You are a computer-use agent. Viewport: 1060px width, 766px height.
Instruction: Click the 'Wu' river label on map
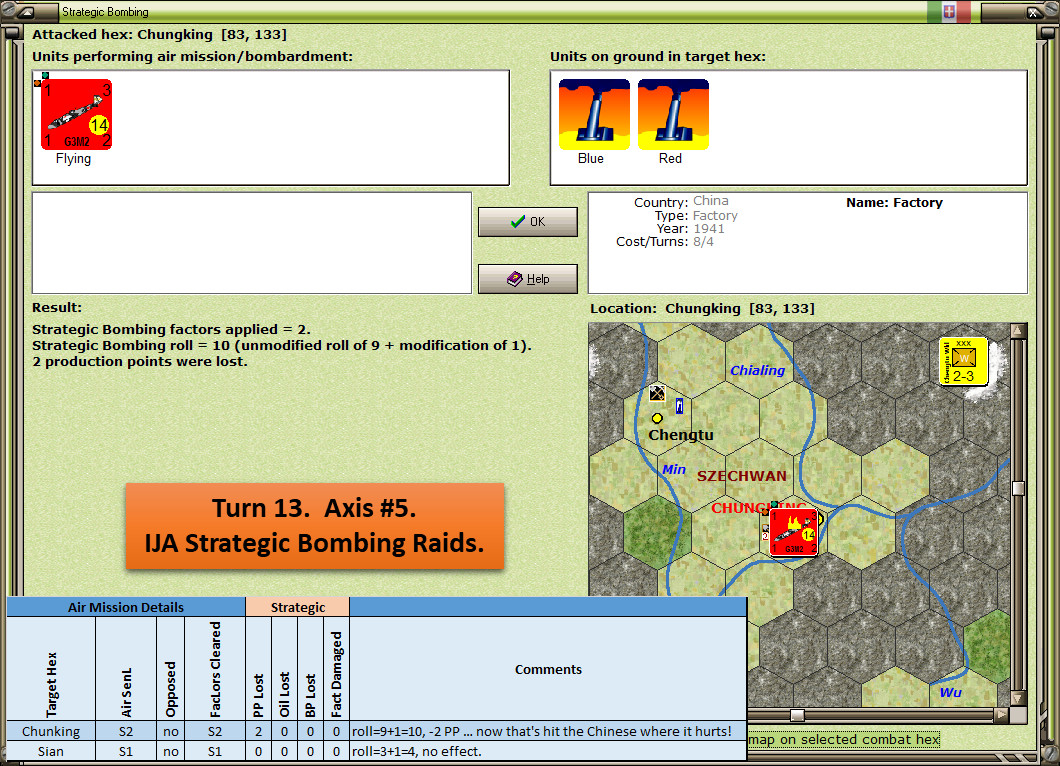(x=950, y=692)
